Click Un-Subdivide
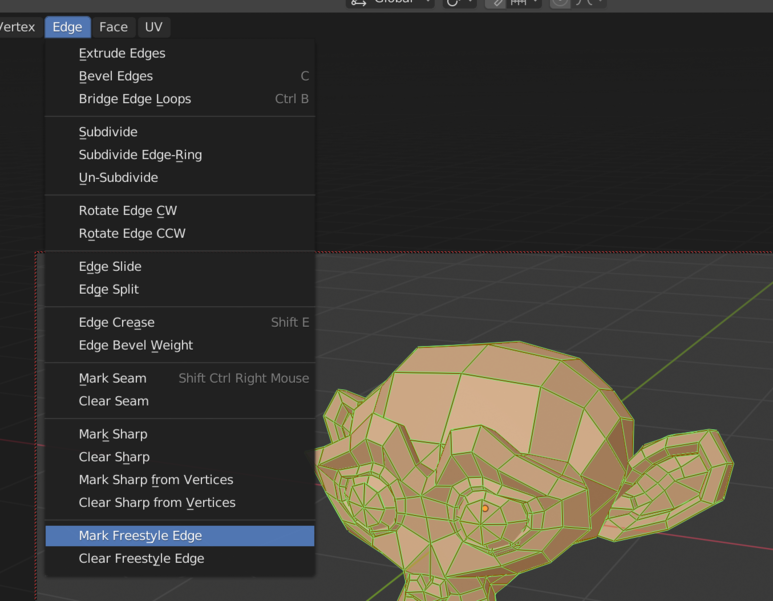The image size is (773, 601). click(x=180, y=177)
